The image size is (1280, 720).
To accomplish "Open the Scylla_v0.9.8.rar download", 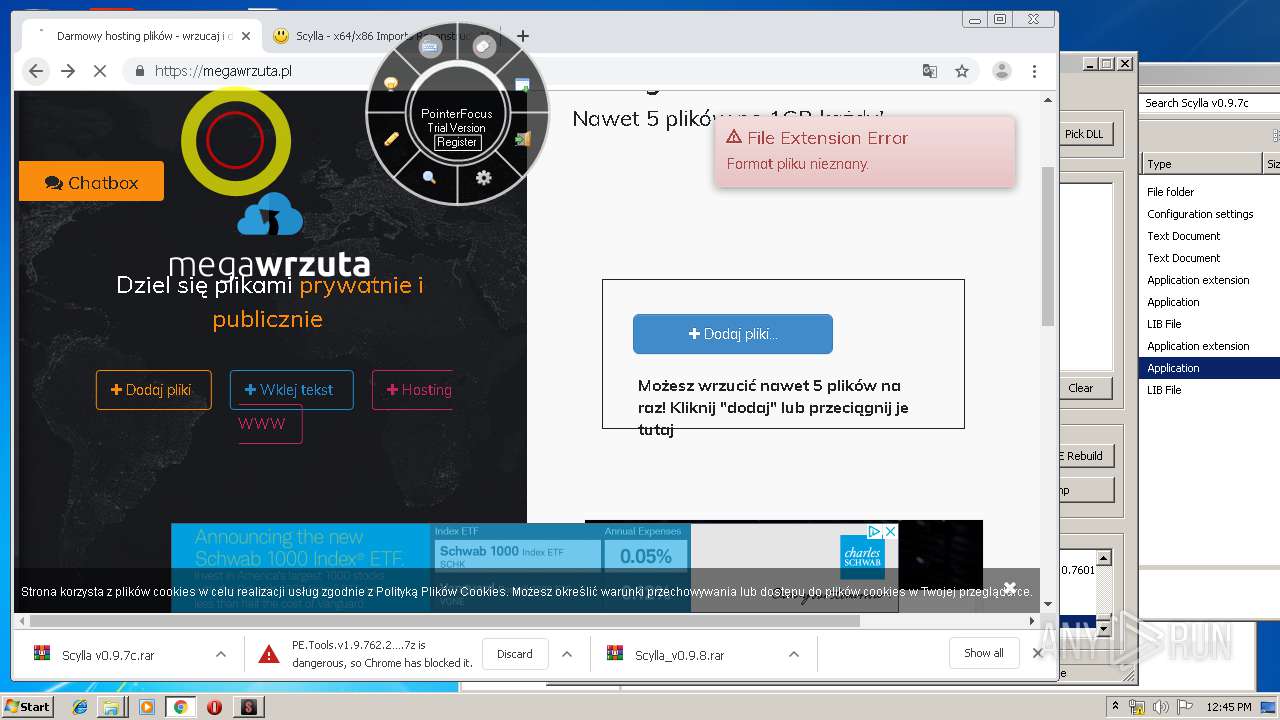I will pos(679,655).
